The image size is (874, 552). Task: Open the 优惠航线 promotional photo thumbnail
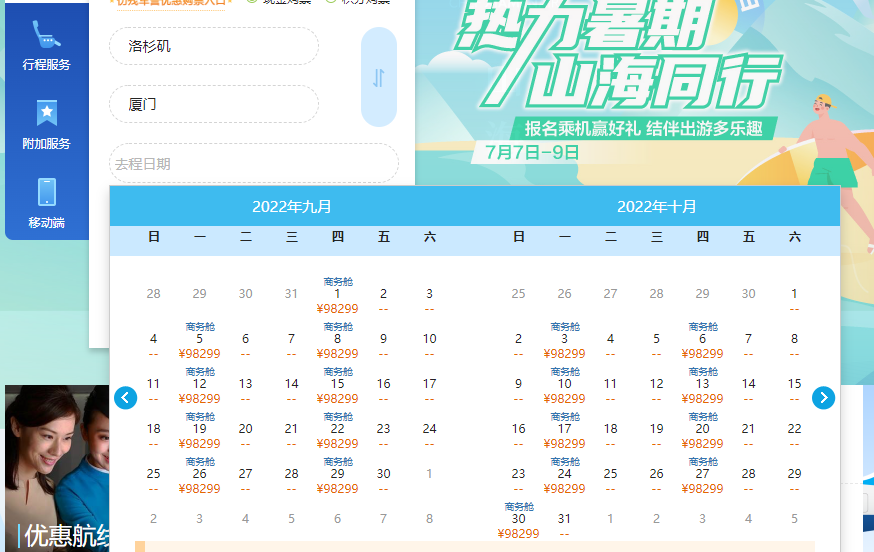point(57,468)
